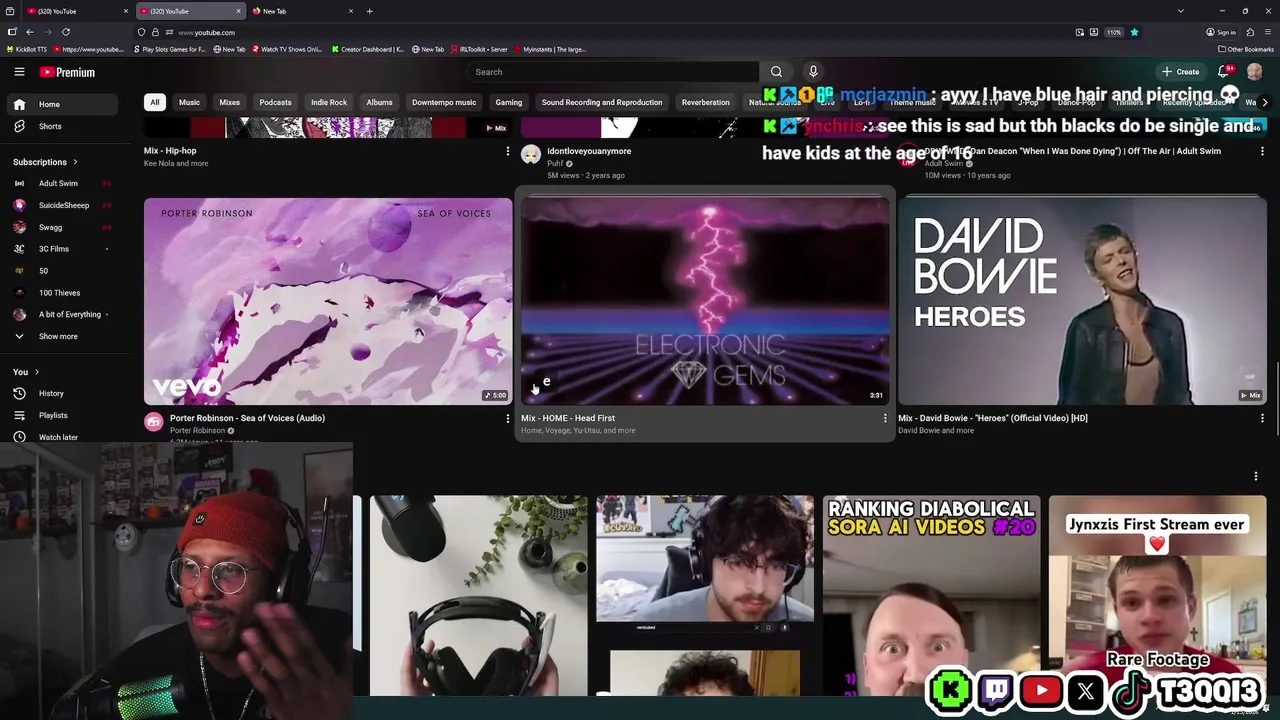Screen dimensions: 1280x720
Task: Open the SuicideSheeep channel subscription
Action: pyautogui.click(x=64, y=205)
